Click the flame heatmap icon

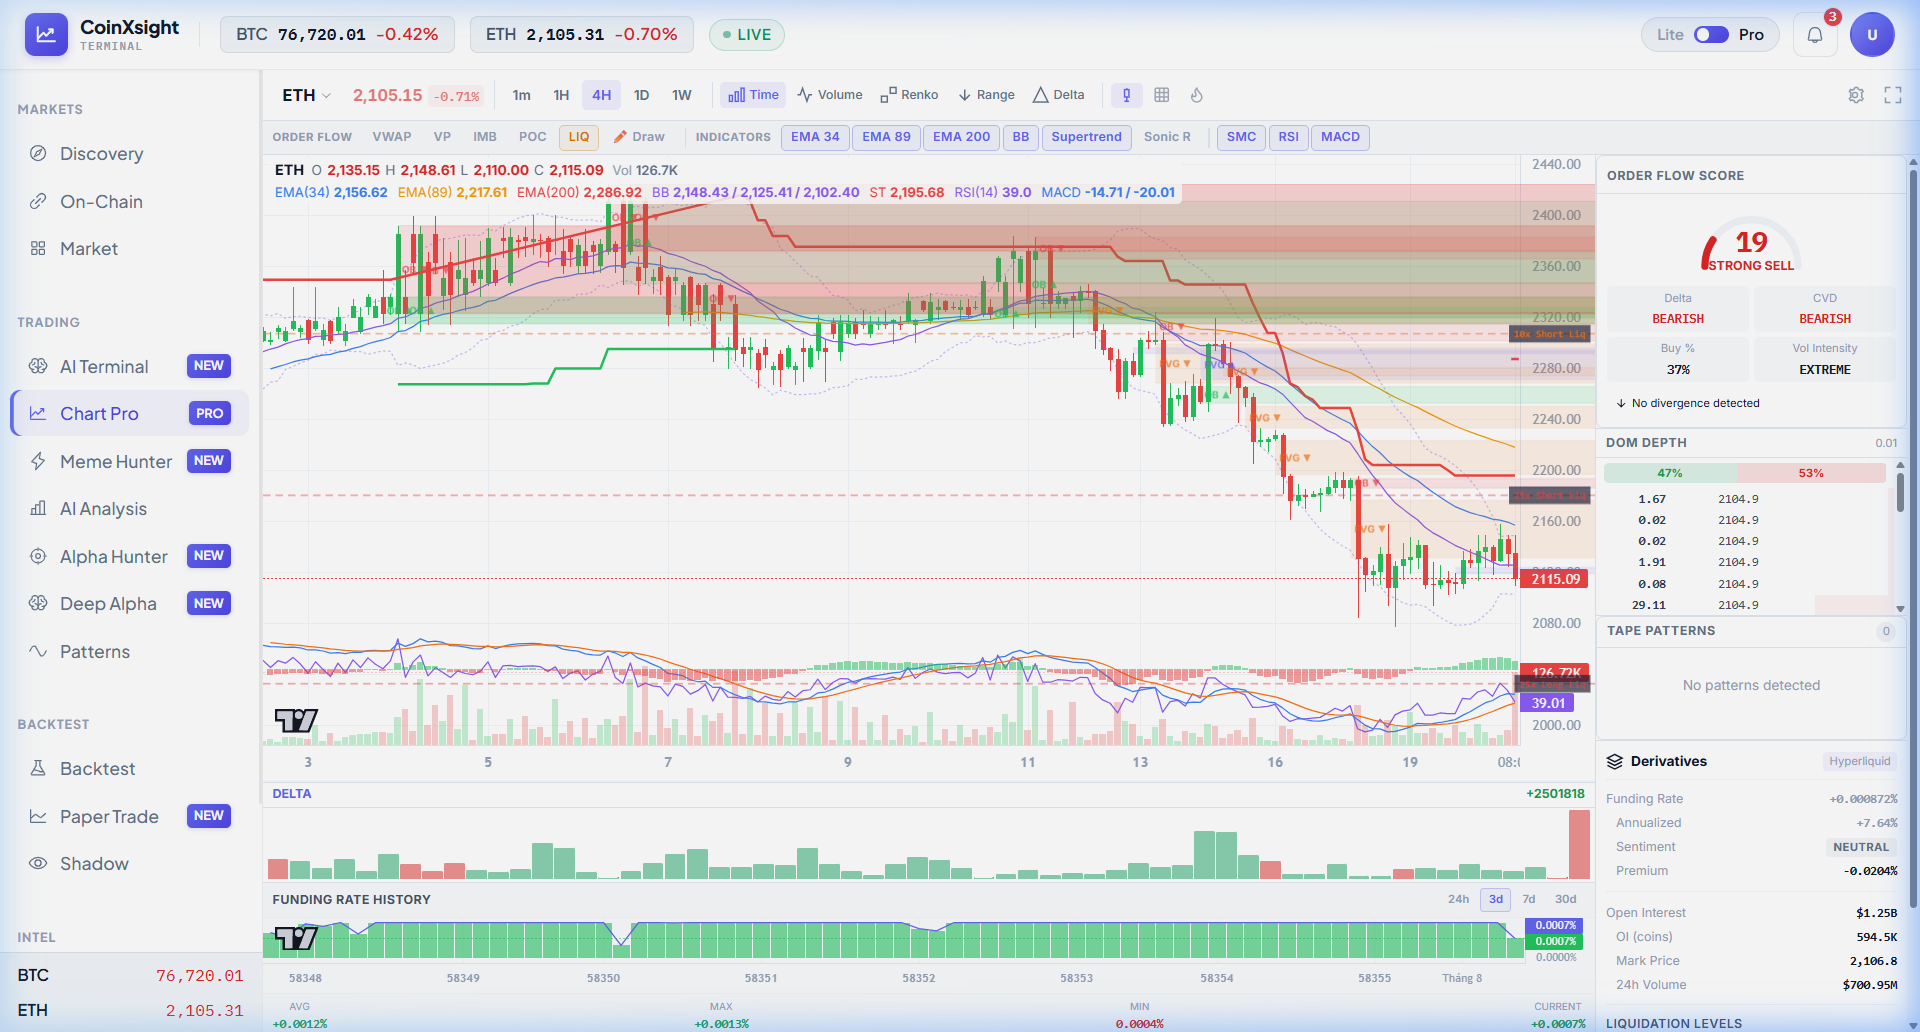1196,95
